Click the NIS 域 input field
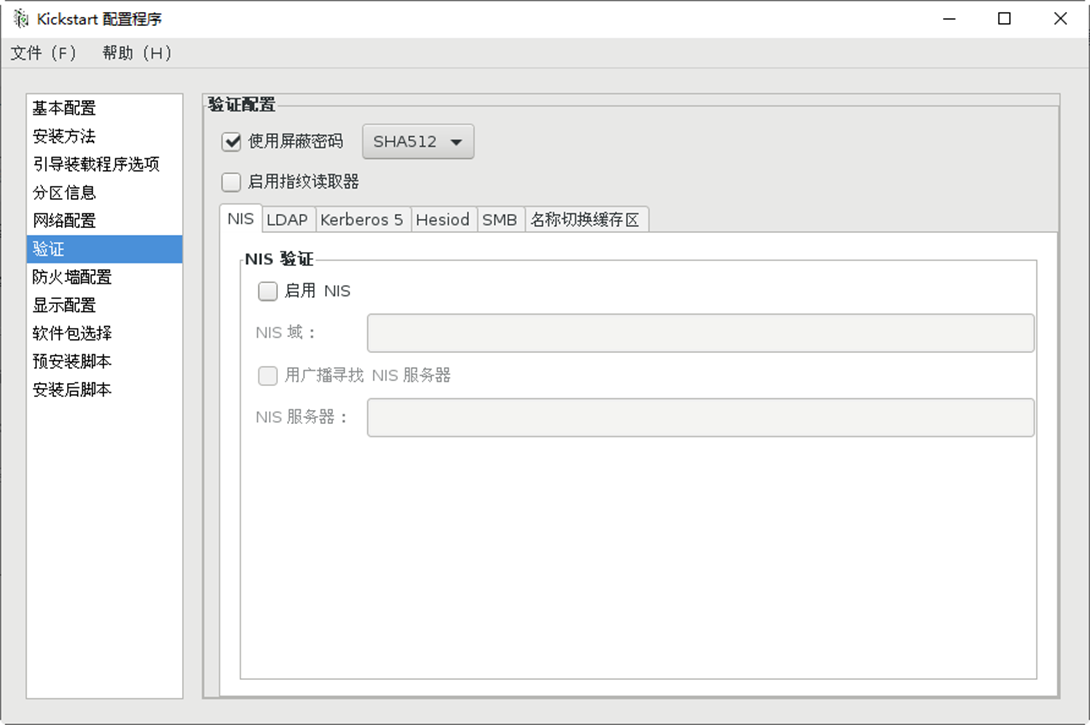 [701, 333]
